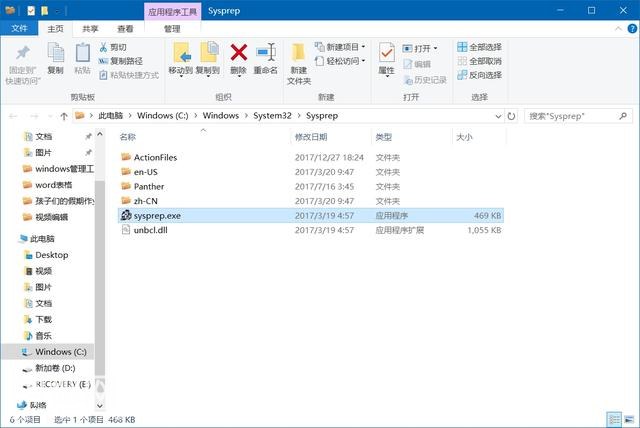Image resolution: width=640 pixels, height=428 pixels.
Task: Sort by Date modified (修改日期) column header
Action: click(x=311, y=137)
